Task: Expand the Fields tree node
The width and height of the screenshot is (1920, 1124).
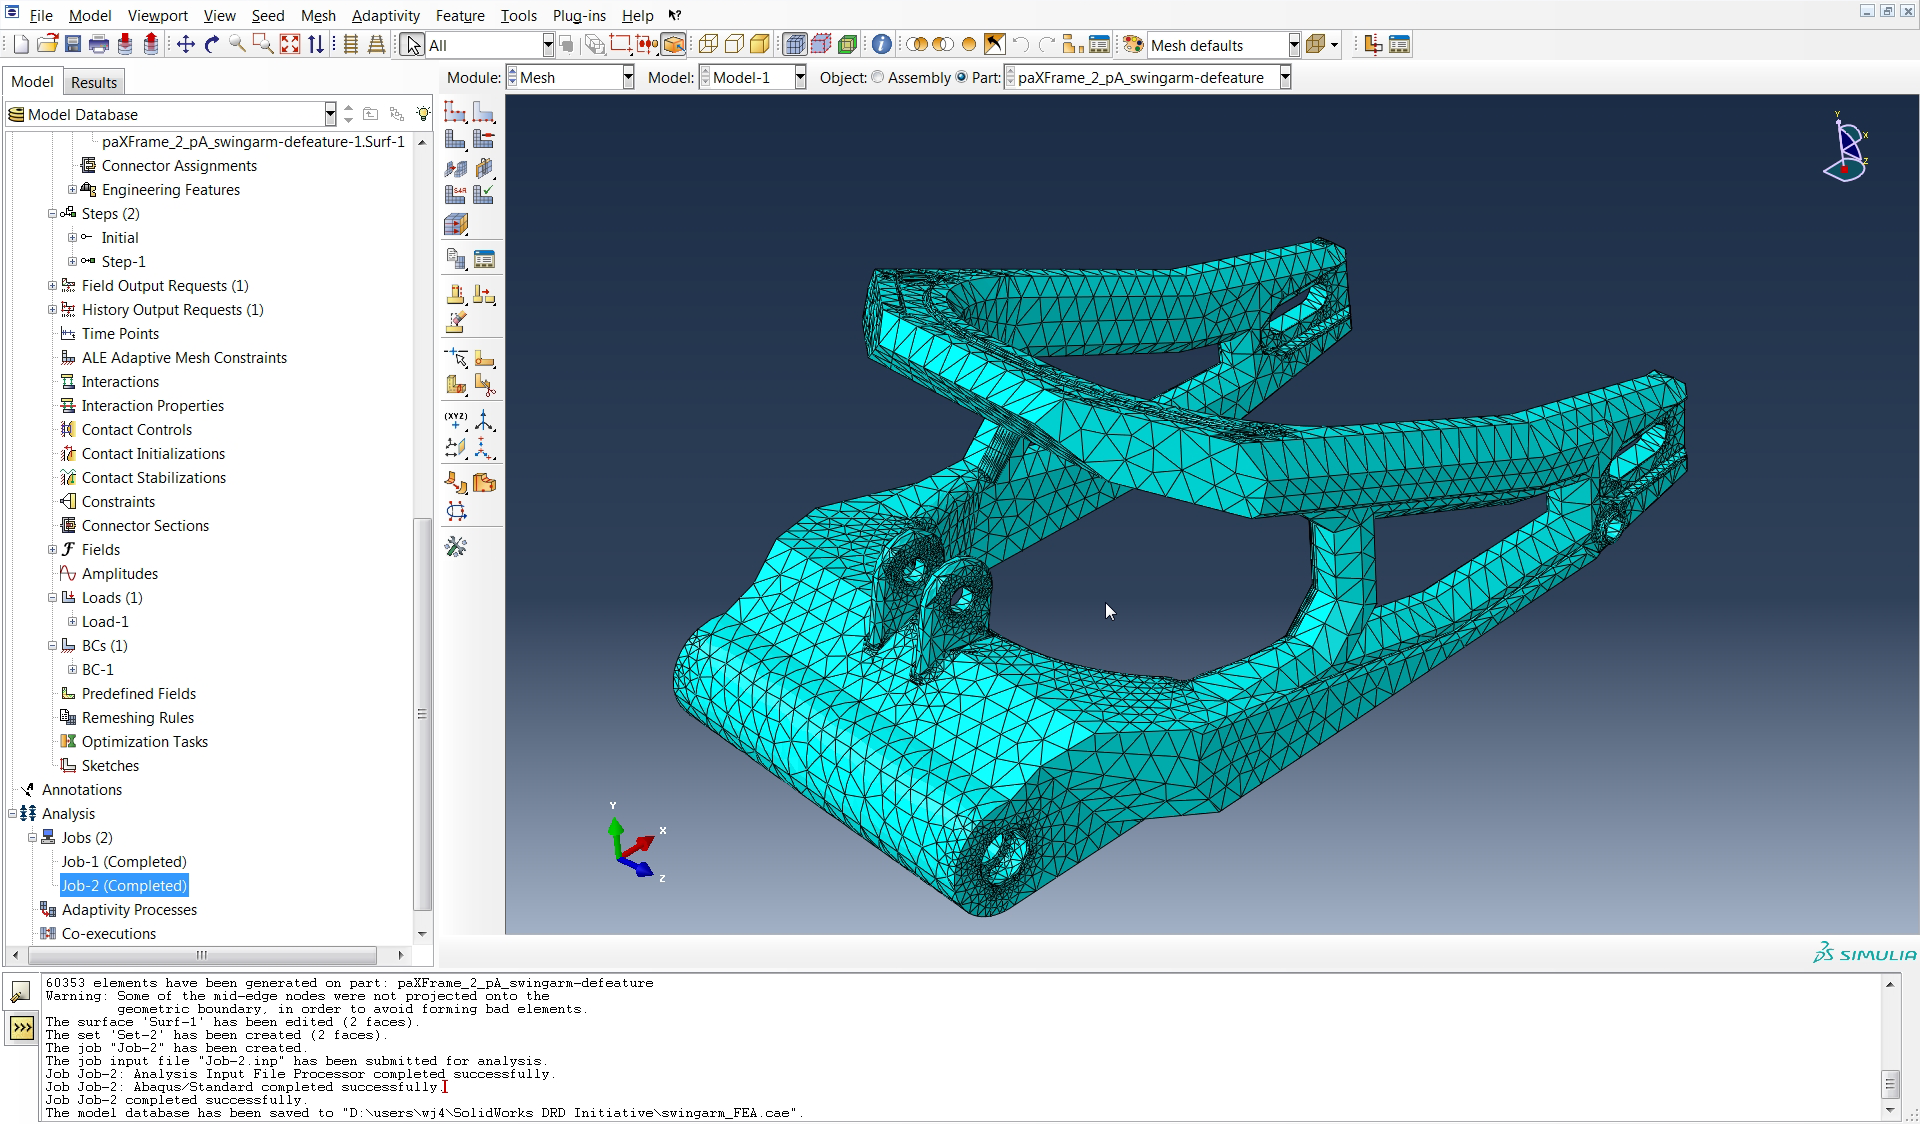Action: tap(53, 549)
